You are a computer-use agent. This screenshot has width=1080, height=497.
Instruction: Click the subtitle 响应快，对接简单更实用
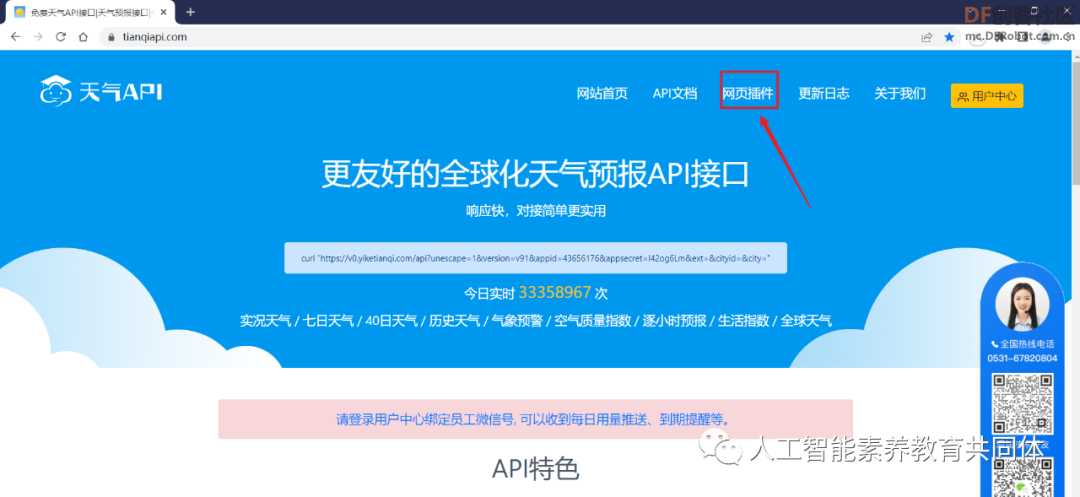point(535,211)
